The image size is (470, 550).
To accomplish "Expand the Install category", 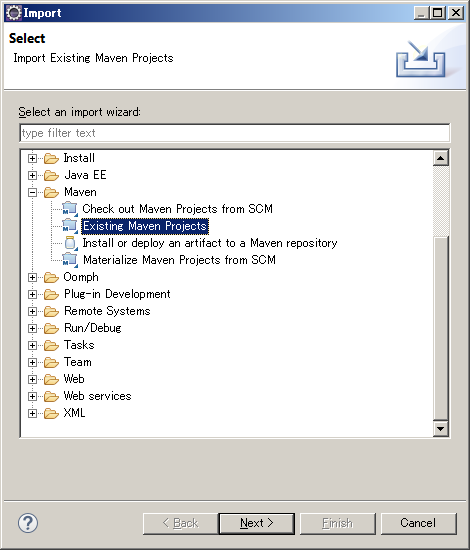I will [x=32, y=159].
